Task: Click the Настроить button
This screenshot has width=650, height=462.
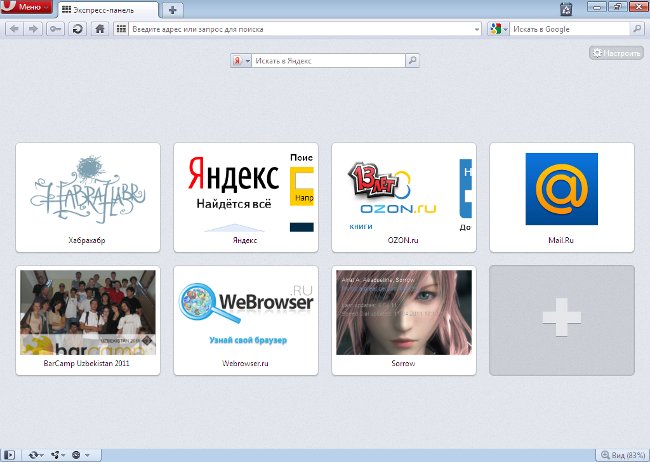Action: (616, 52)
